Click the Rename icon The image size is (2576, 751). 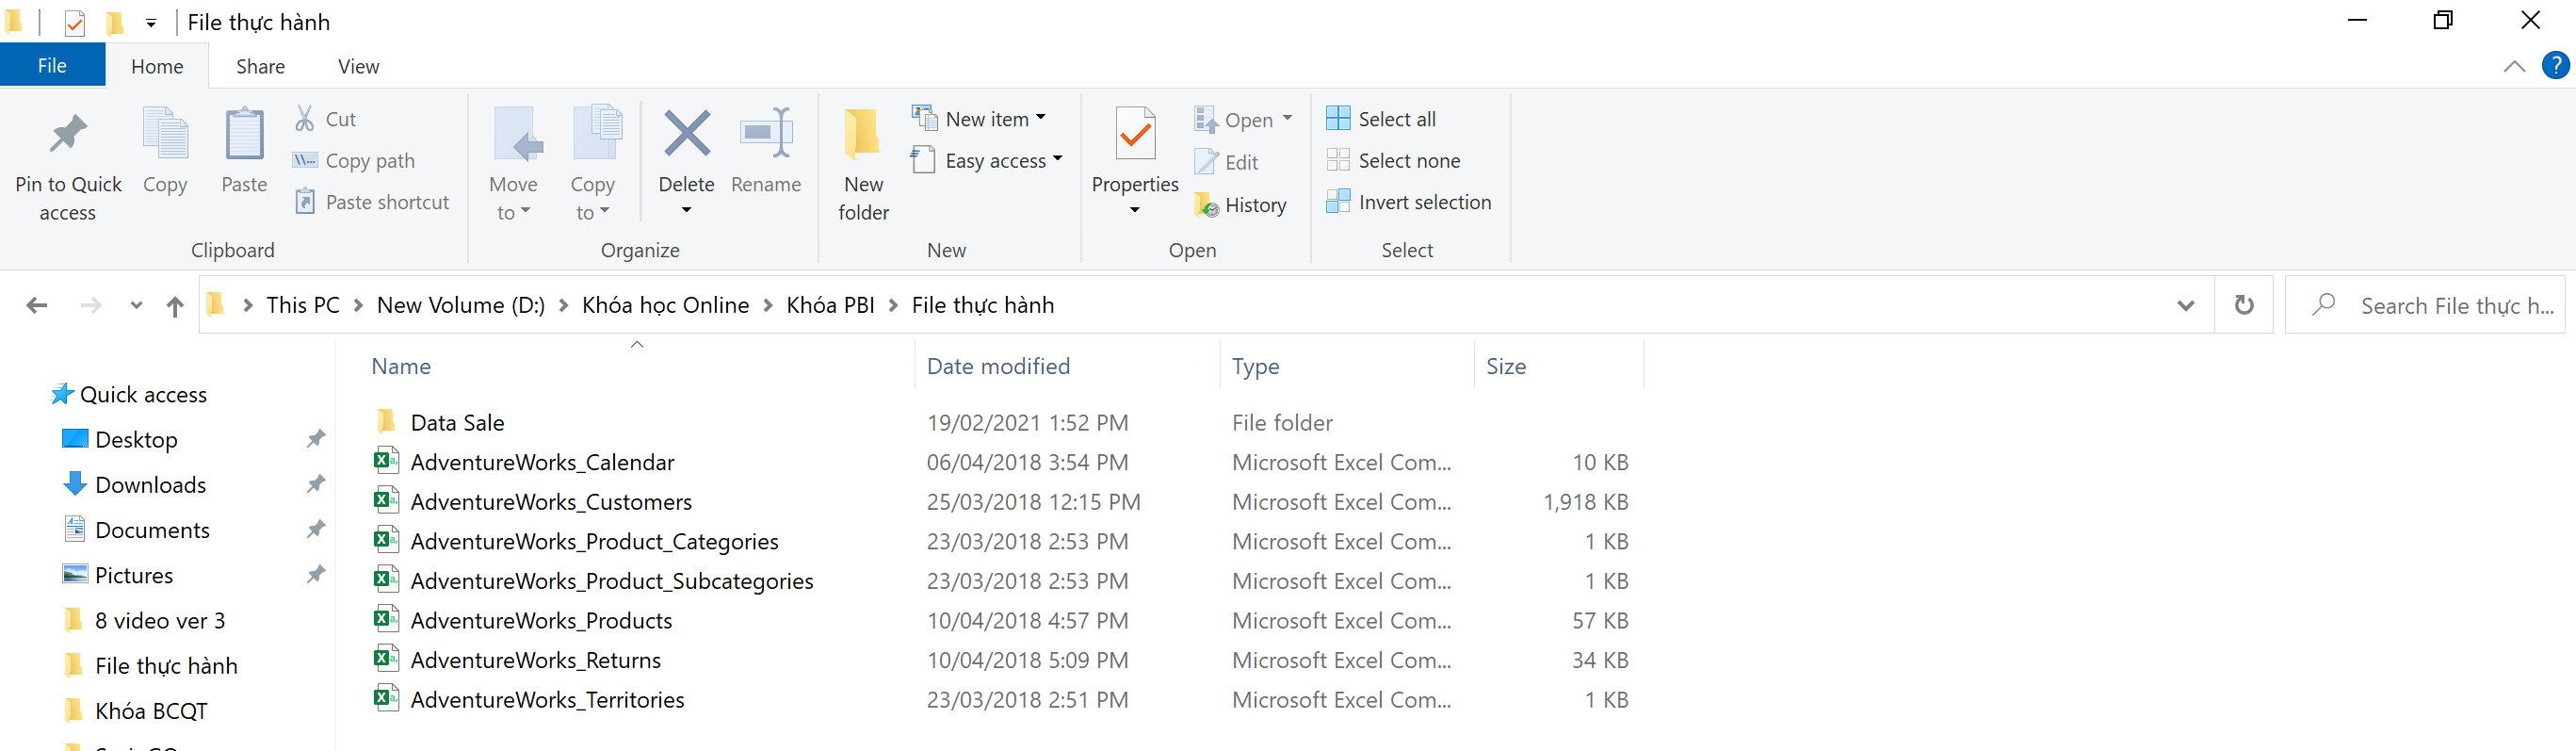pyautogui.click(x=766, y=134)
